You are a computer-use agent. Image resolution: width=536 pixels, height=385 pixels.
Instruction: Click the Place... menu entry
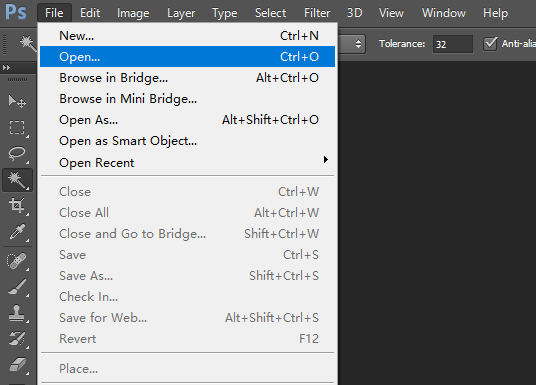click(187, 369)
